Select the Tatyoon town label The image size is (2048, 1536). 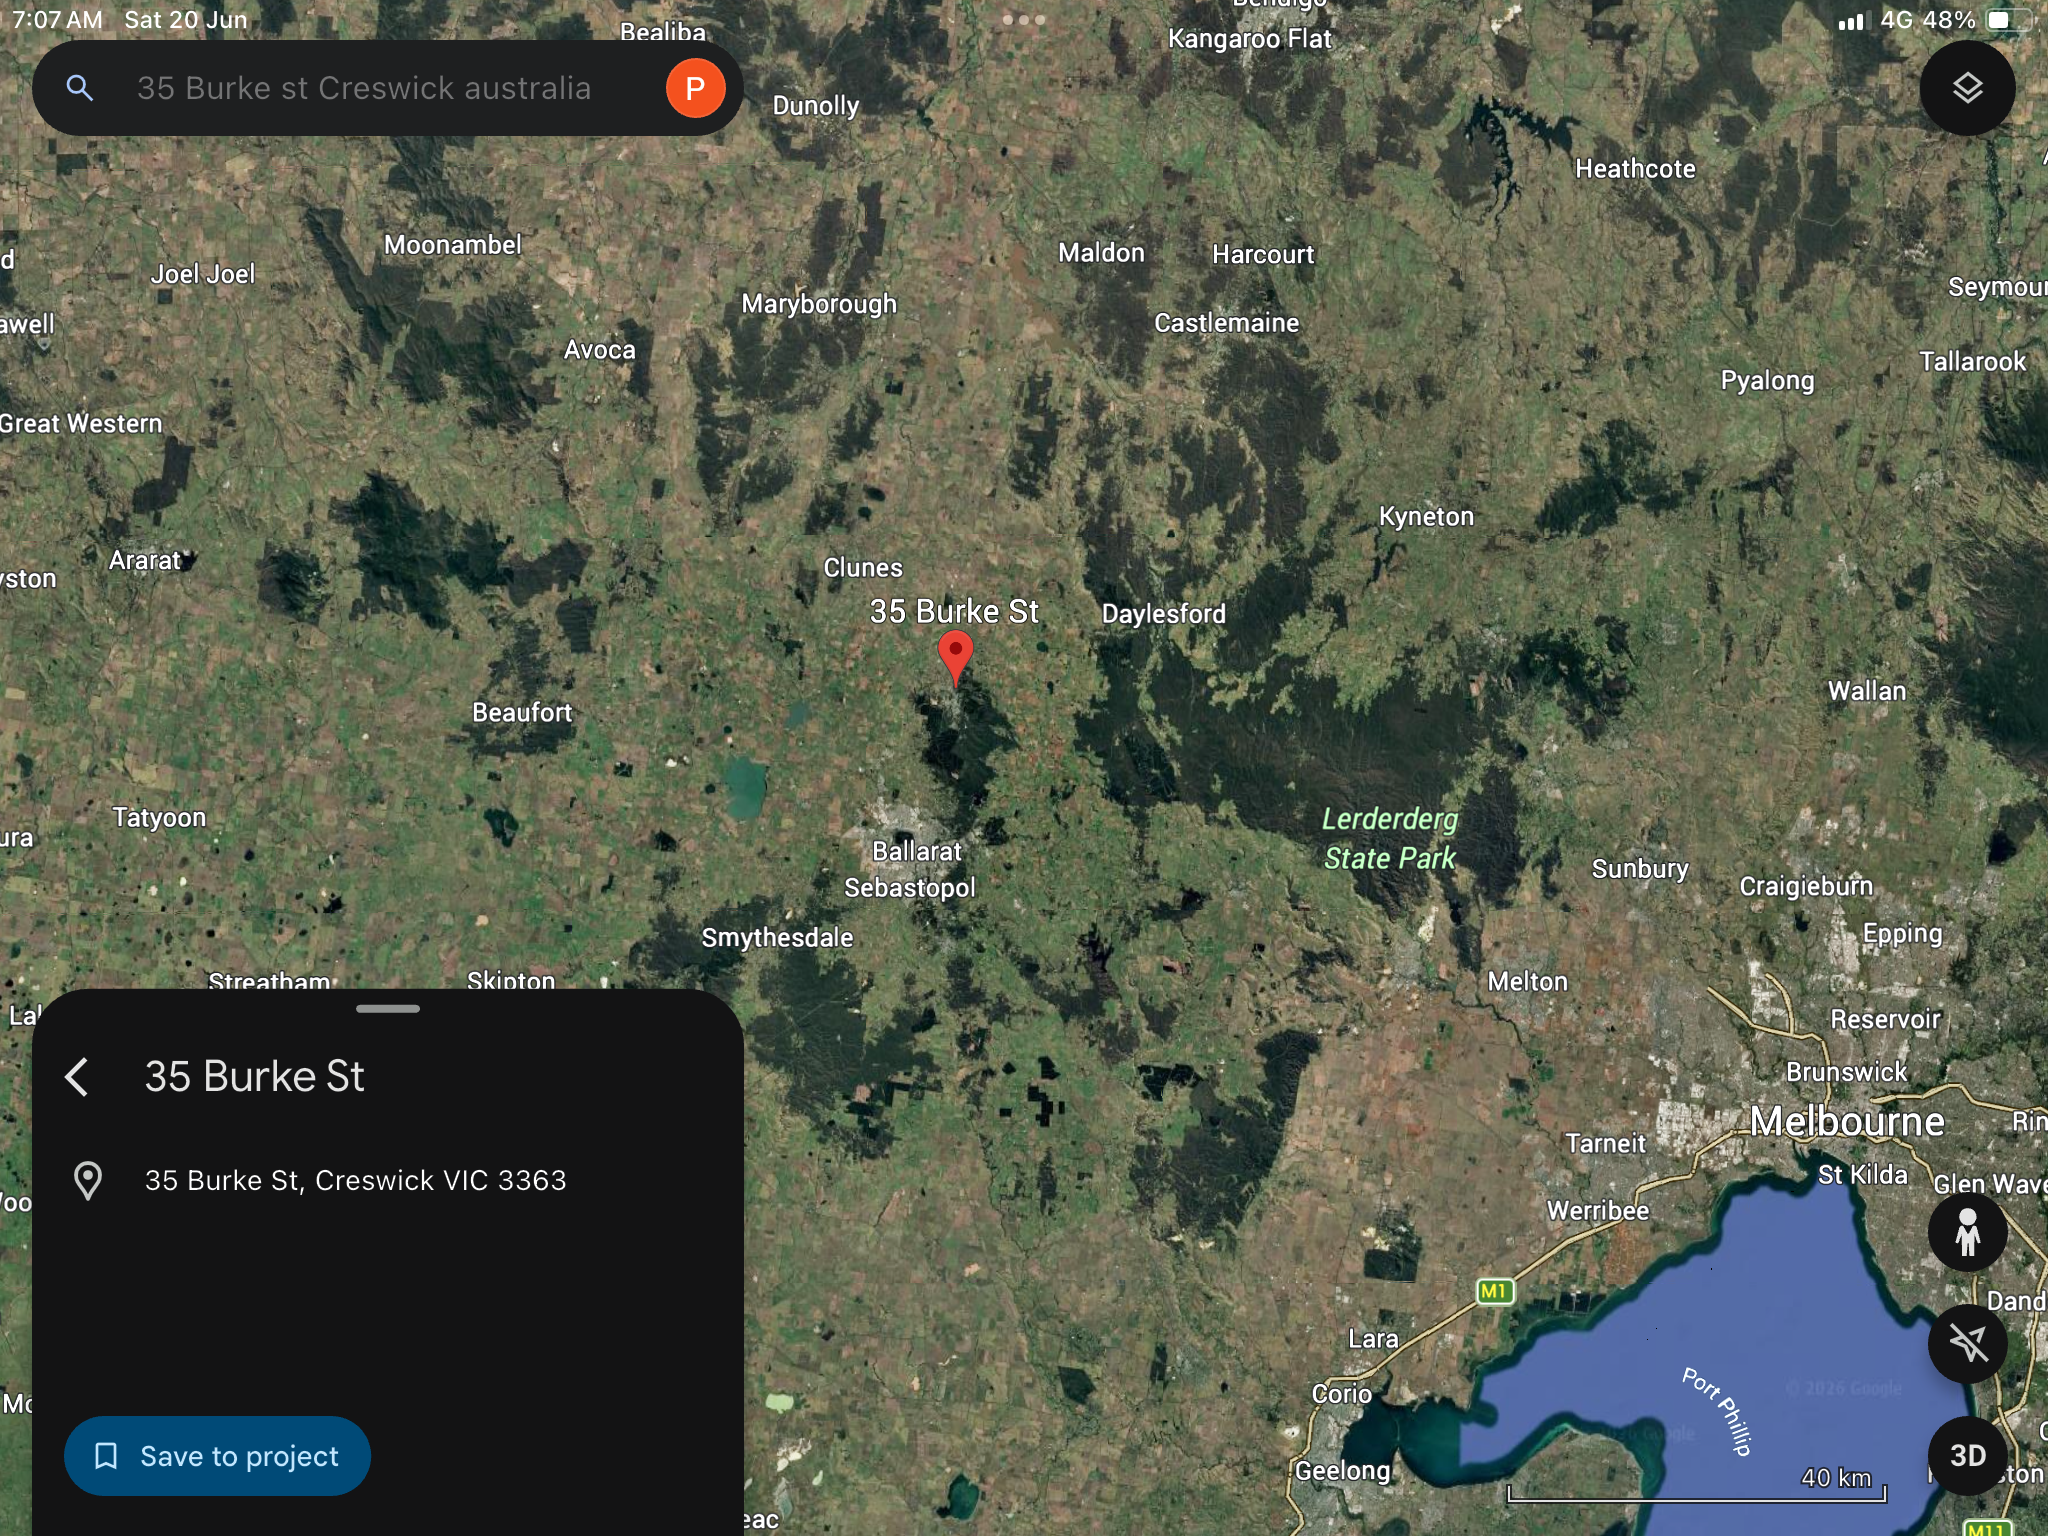(x=159, y=818)
